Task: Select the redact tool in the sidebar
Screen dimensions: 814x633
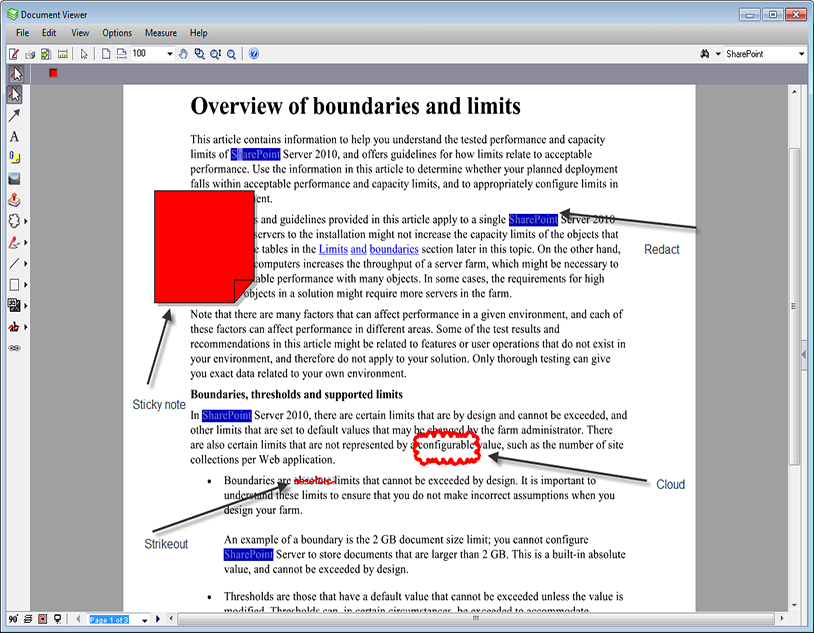Action: (x=15, y=305)
